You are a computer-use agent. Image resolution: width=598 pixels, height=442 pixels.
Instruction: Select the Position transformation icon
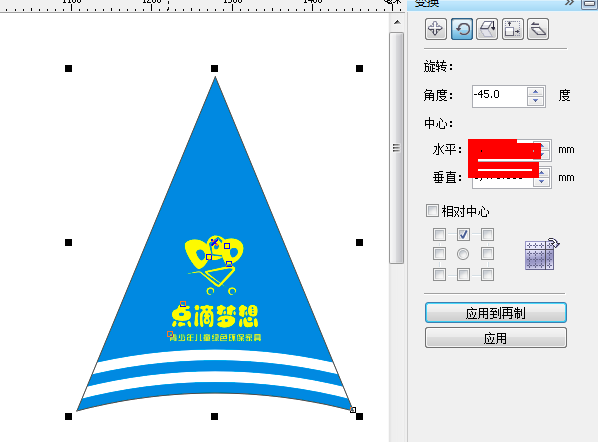[x=436, y=29]
